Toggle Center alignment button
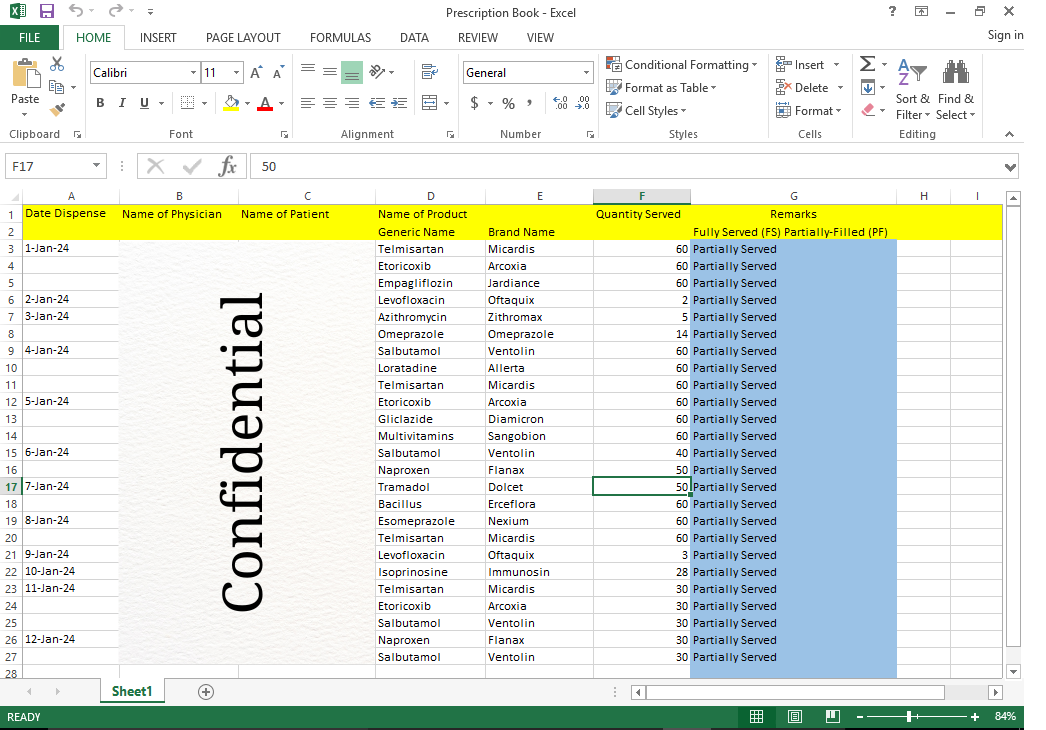This screenshot has width=1046, height=730. tap(330, 103)
